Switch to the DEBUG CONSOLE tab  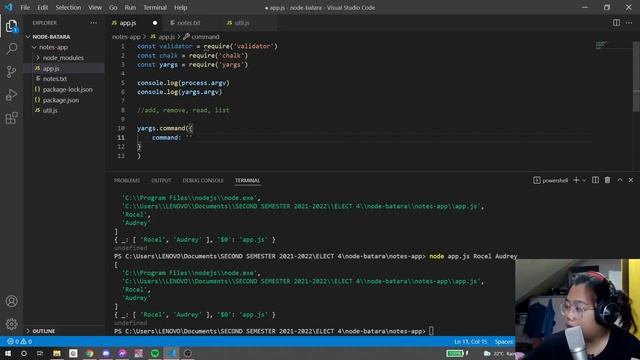(203, 180)
